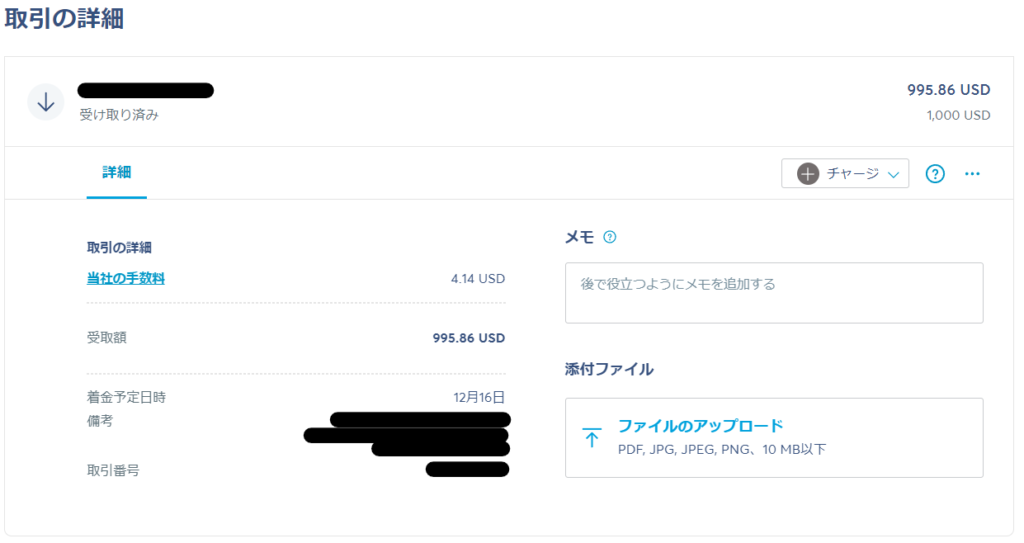Image resolution: width=1024 pixels, height=543 pixels.
Task: Expand the チャージ dropdown chevron
Action: [x=893, y=175]
